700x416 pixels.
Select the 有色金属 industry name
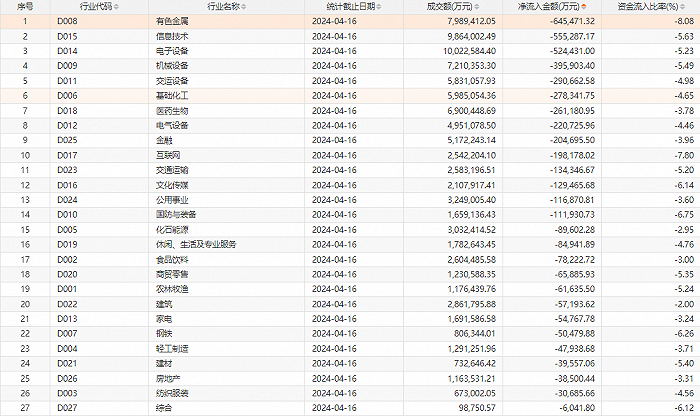[172, 21]
